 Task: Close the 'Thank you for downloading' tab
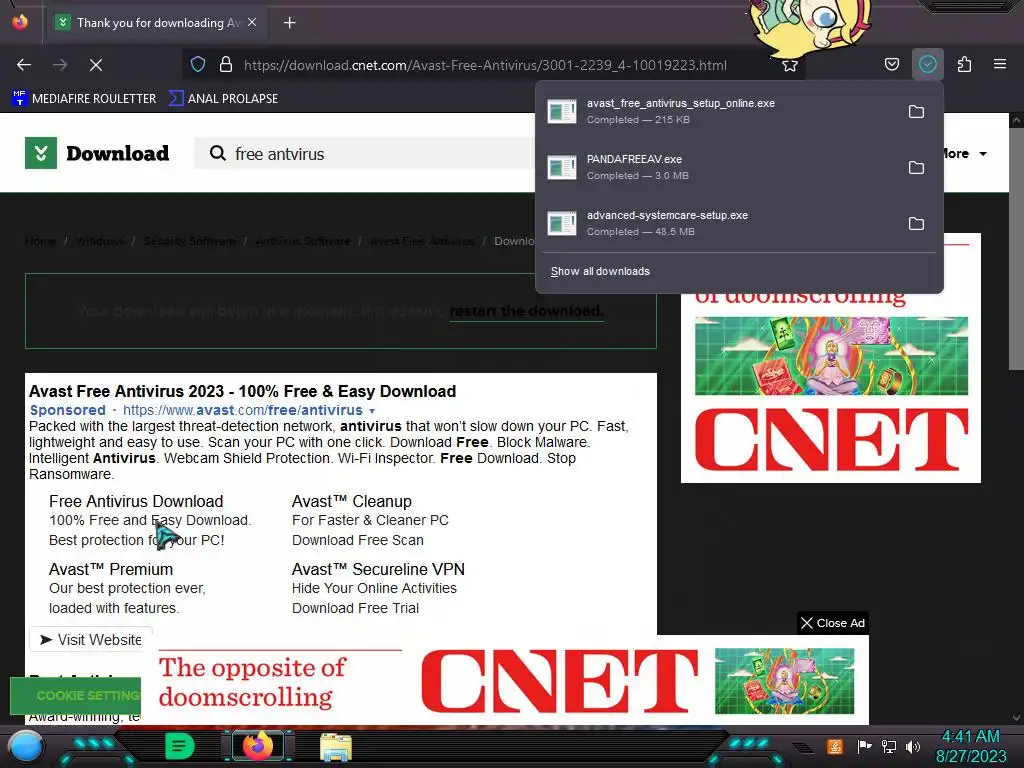tap(252, 22)
